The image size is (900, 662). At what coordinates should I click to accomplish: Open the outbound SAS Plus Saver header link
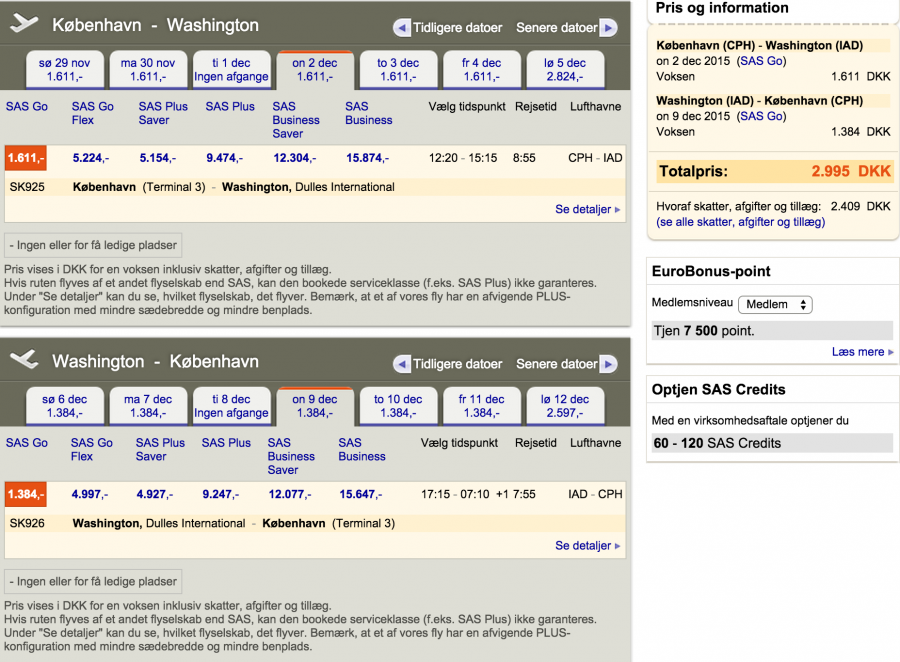(x=163, y=113)
